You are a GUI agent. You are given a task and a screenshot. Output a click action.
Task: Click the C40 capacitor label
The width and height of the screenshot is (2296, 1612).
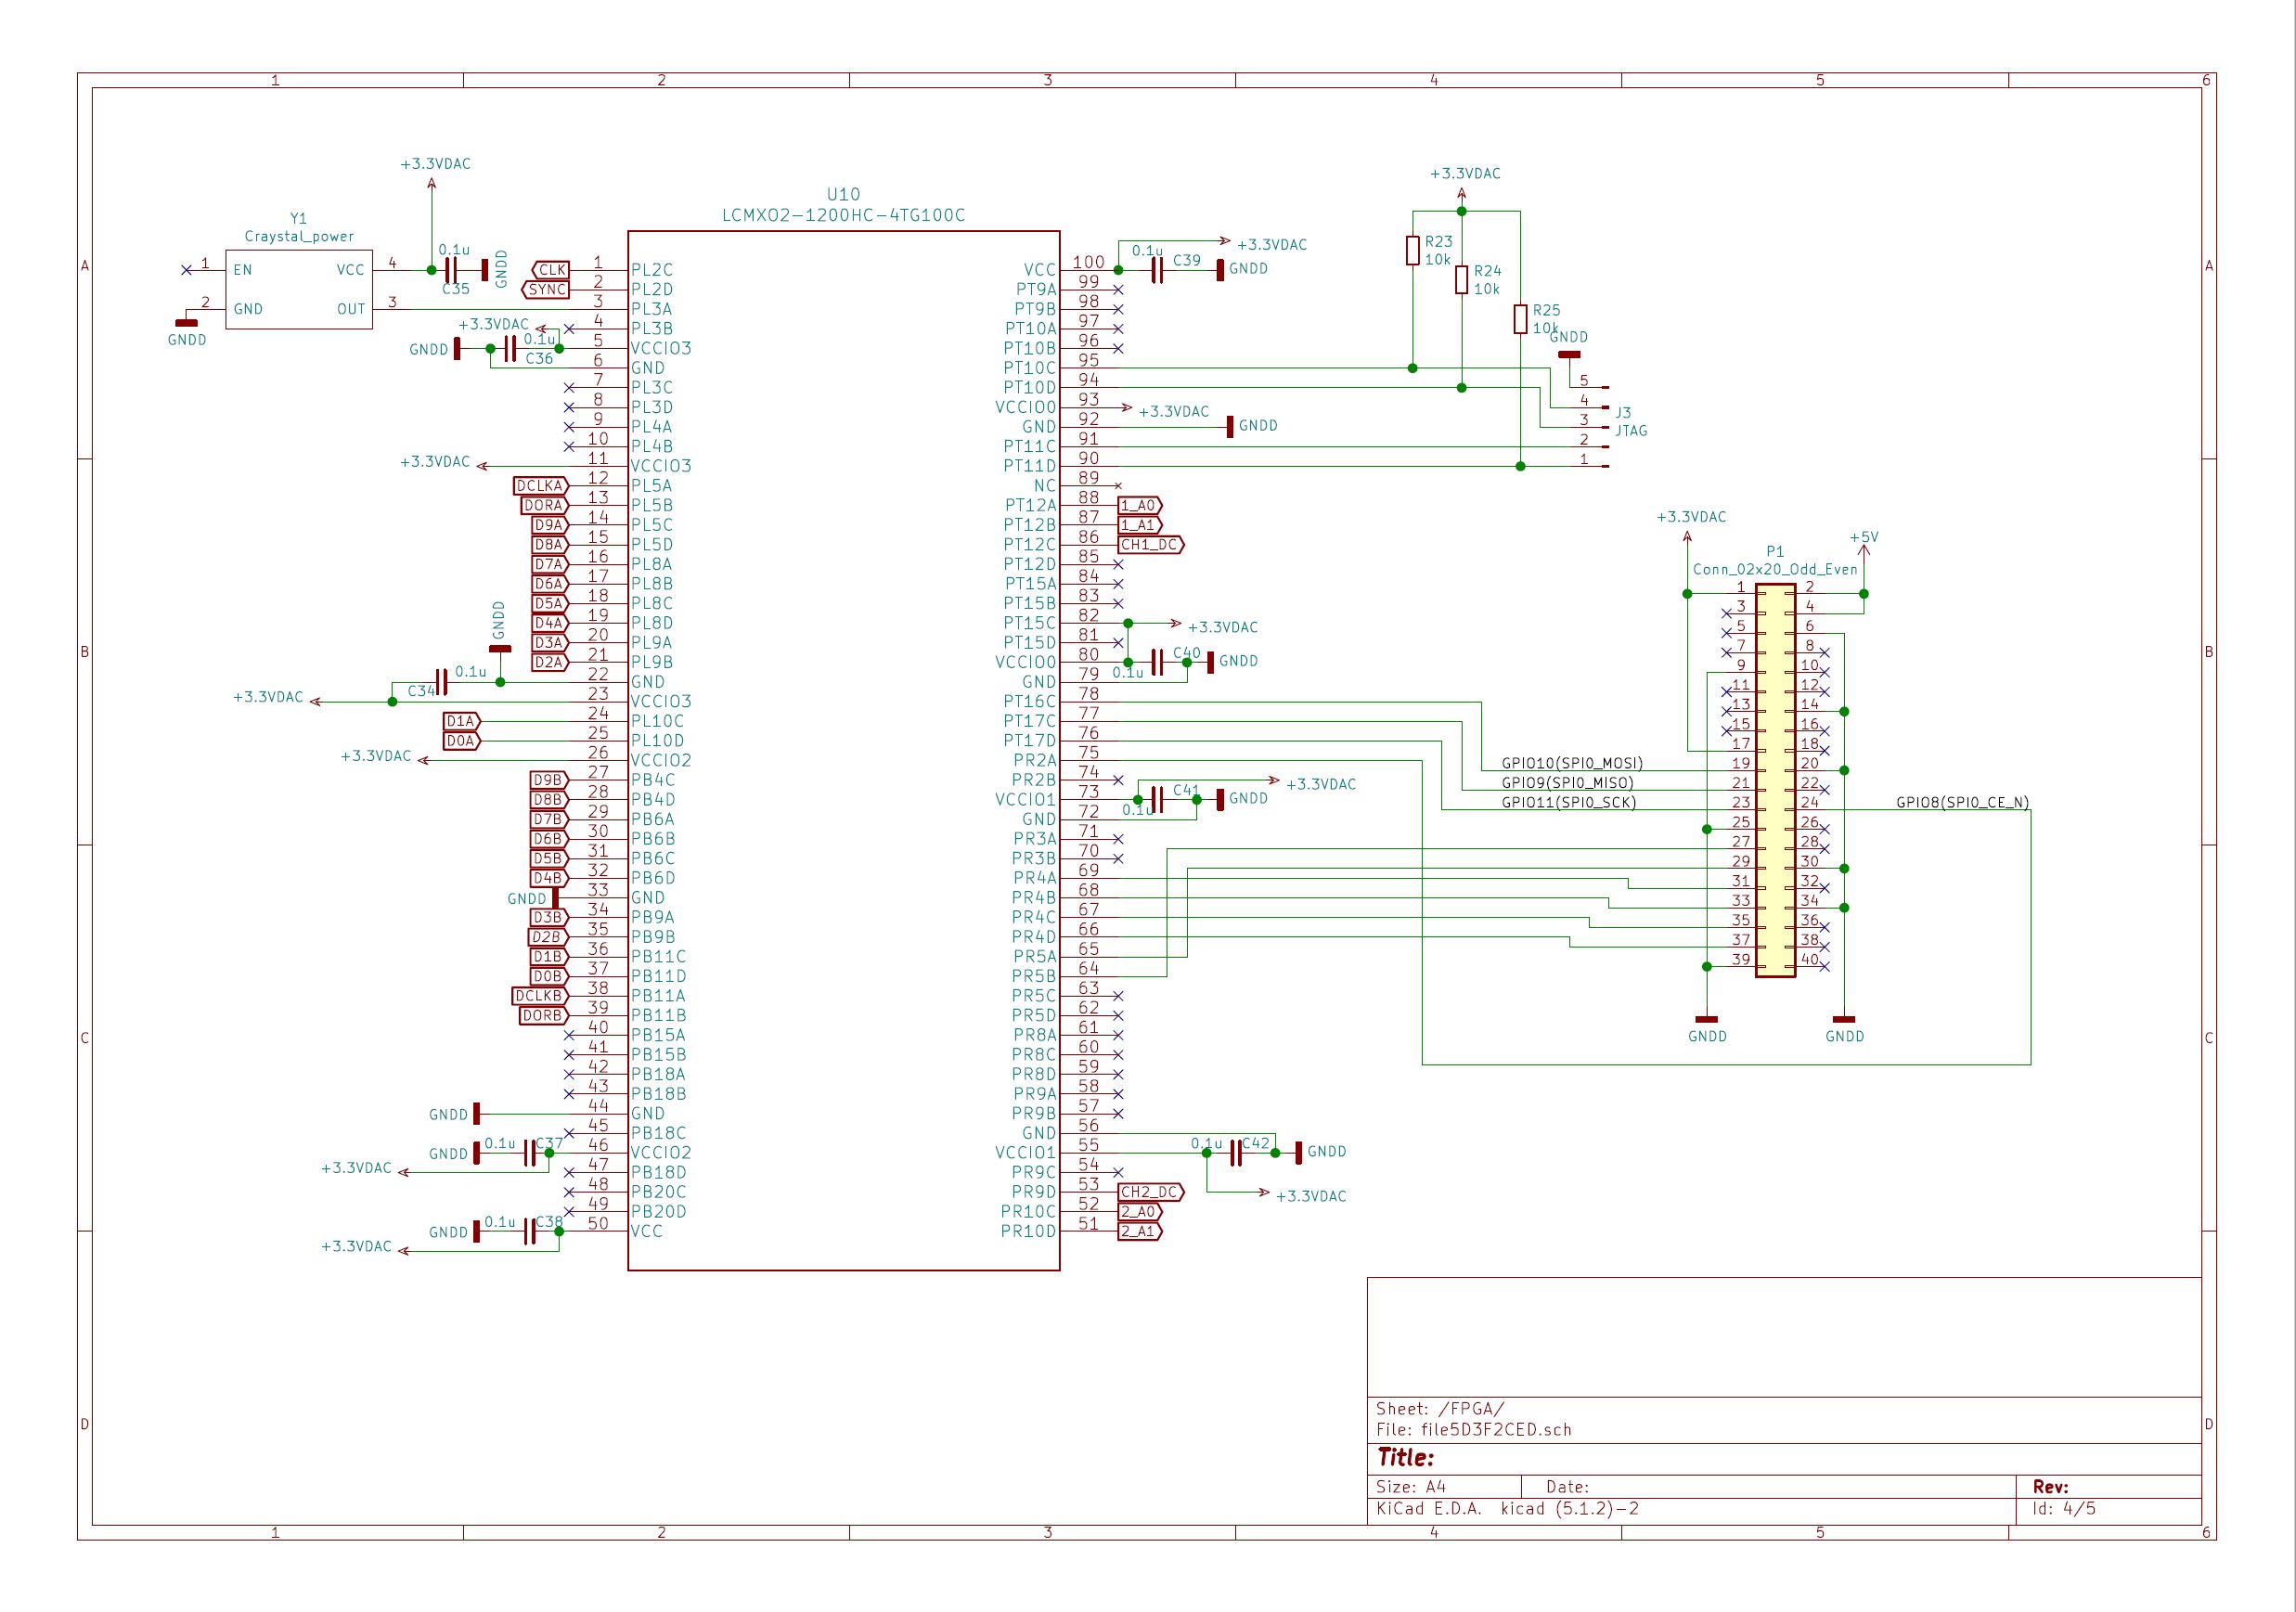pyautogui.click(x=1187, y=653)
